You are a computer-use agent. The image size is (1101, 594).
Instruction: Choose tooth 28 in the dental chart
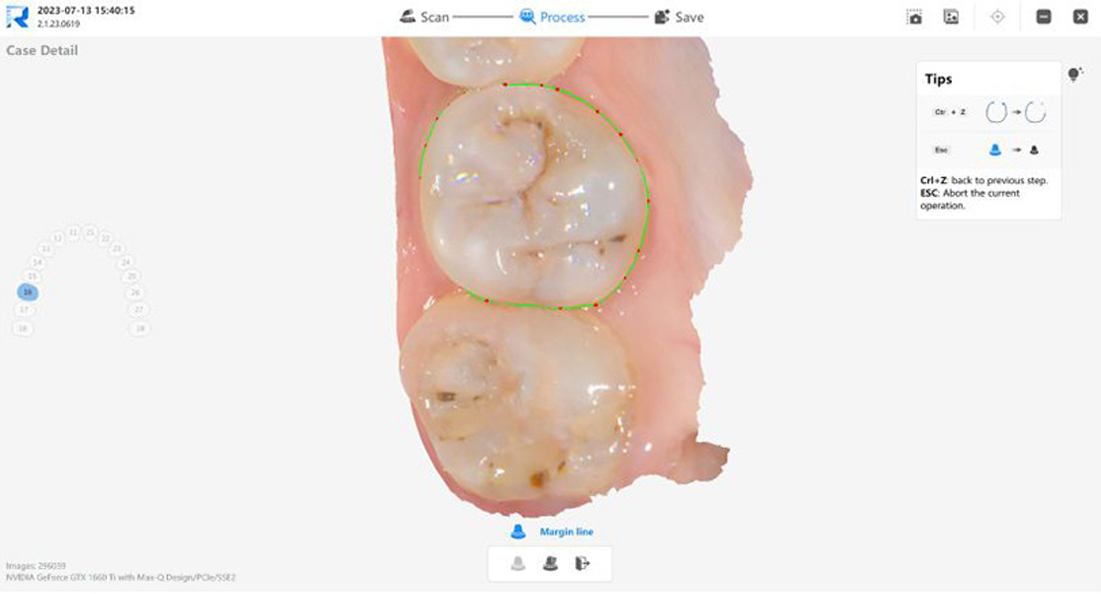point(140,328)
